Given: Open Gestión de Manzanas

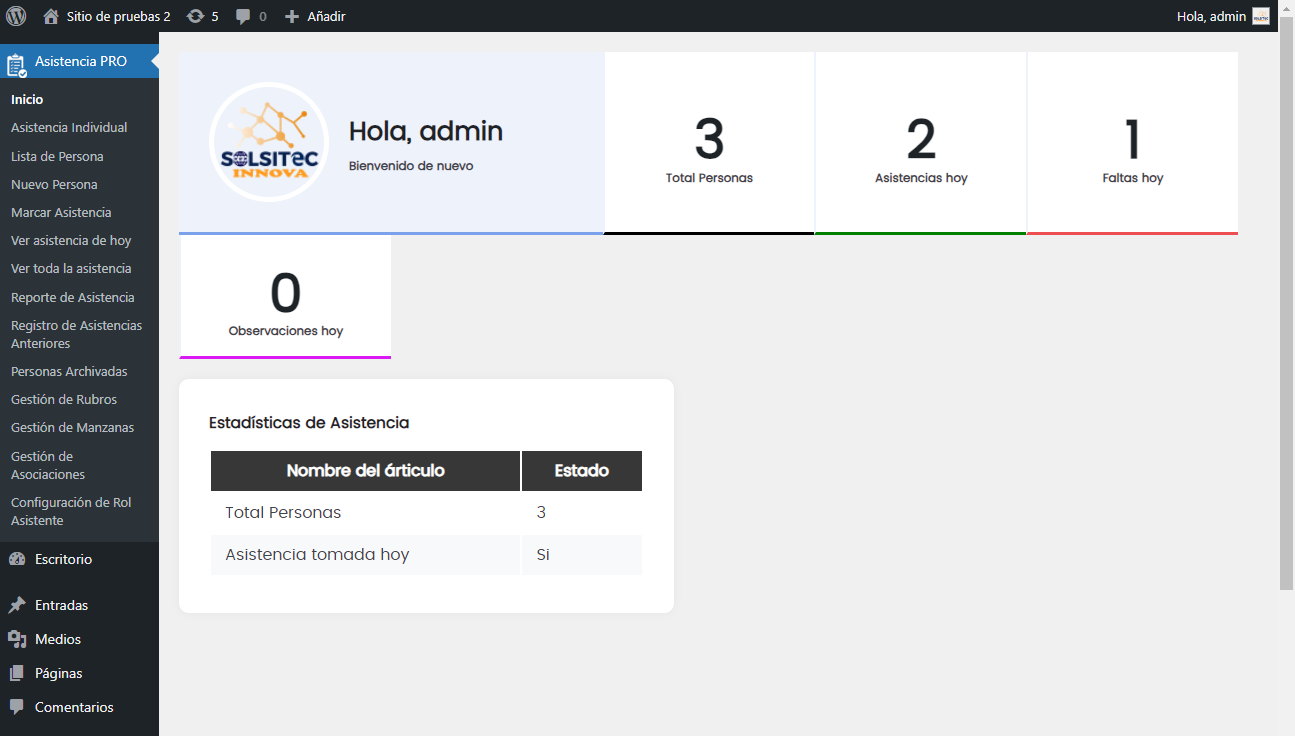Looking at the screenshot, I should pos(72,428).
